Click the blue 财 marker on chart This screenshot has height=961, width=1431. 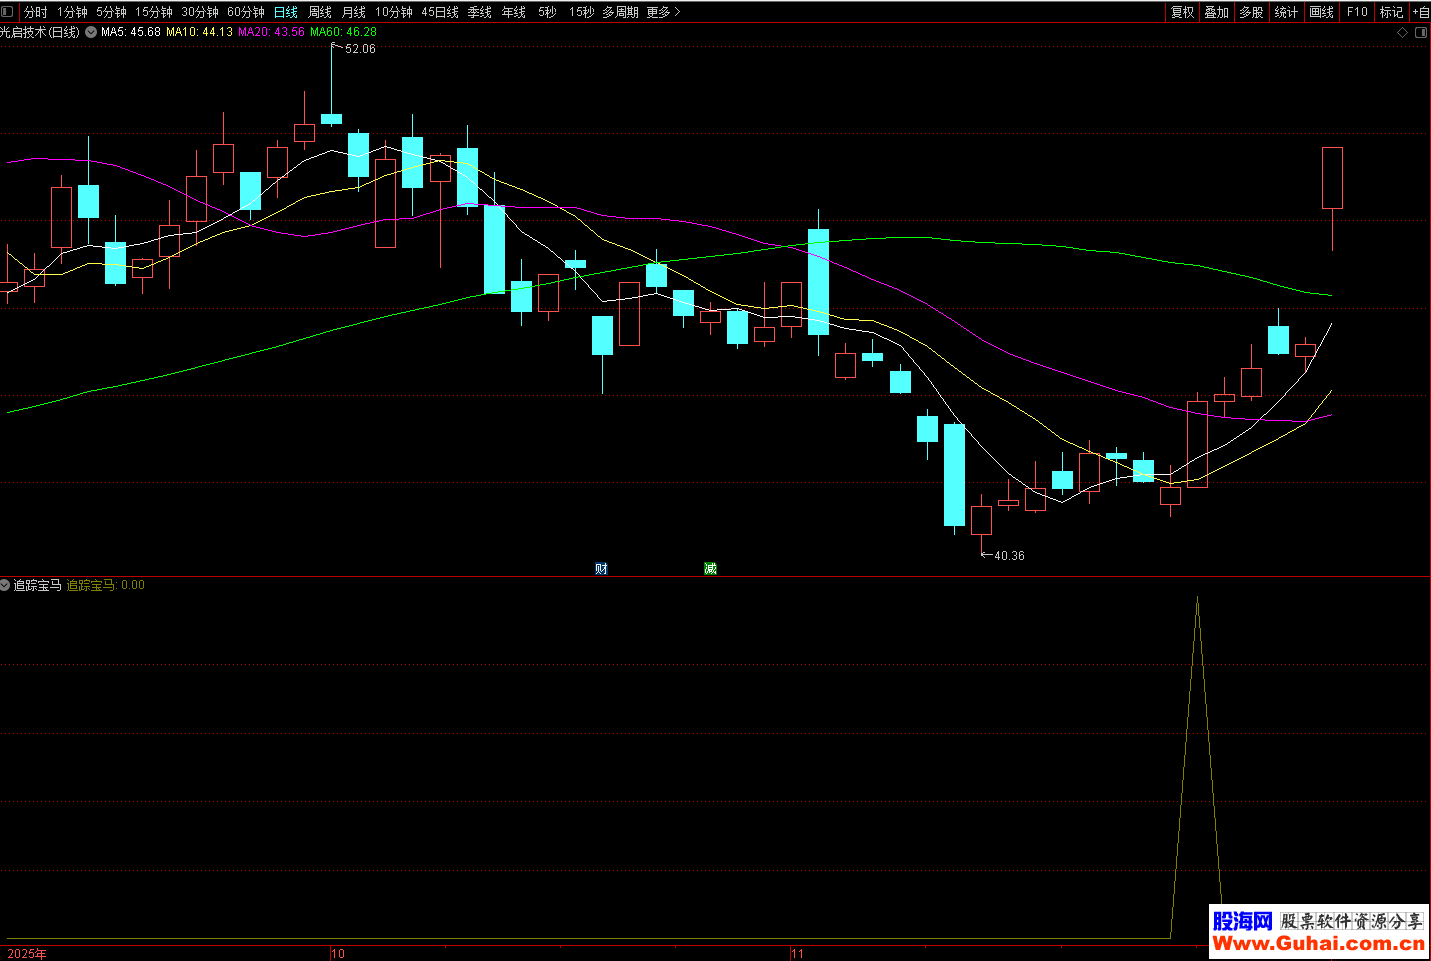click(x=601, y=568)
